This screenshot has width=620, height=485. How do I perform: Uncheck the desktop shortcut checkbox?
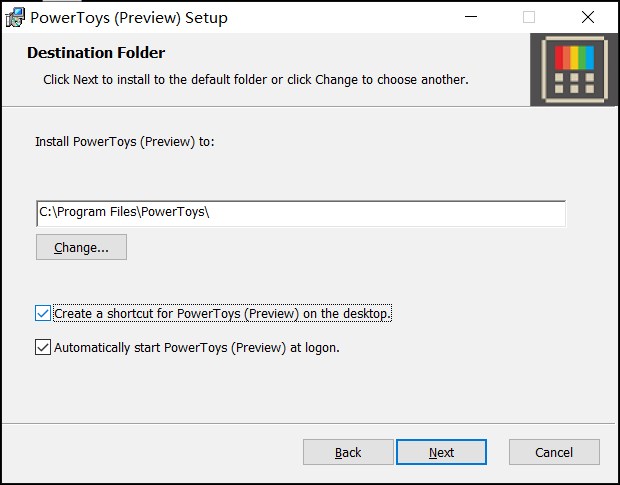point(43,314)
